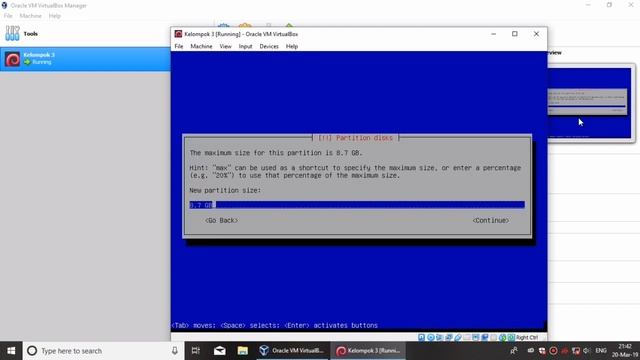Click the red circle tray icon
This screenshot has width=640, height=360.
pos(553,351)
